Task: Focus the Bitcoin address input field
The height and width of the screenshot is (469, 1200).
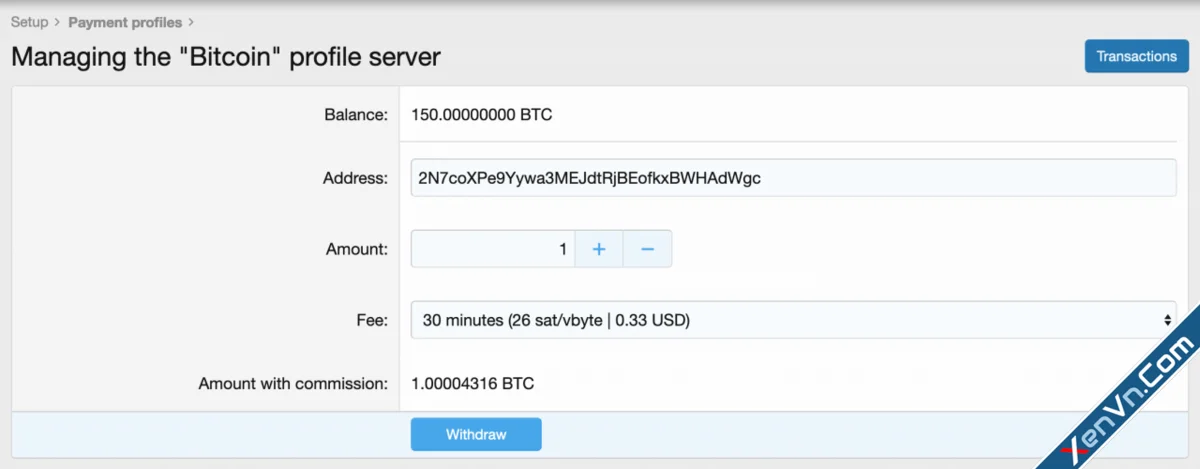Action: pos(793,178)
